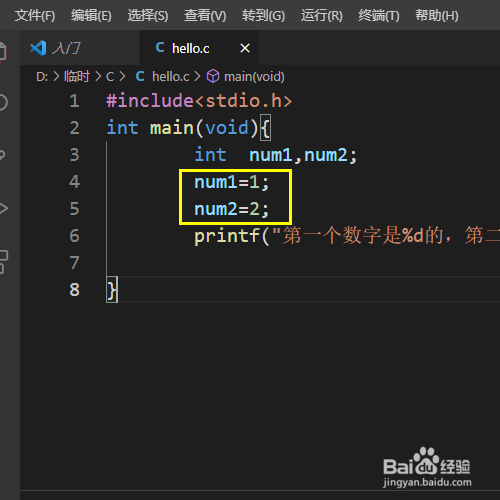
Task: Open the 文件(F) menu
Action: [x=35, y=15]
